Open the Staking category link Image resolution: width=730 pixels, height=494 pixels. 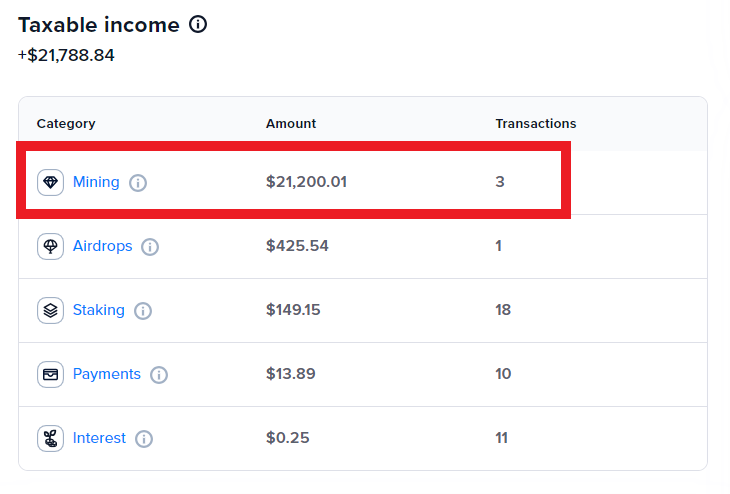(x=99, y=310)
